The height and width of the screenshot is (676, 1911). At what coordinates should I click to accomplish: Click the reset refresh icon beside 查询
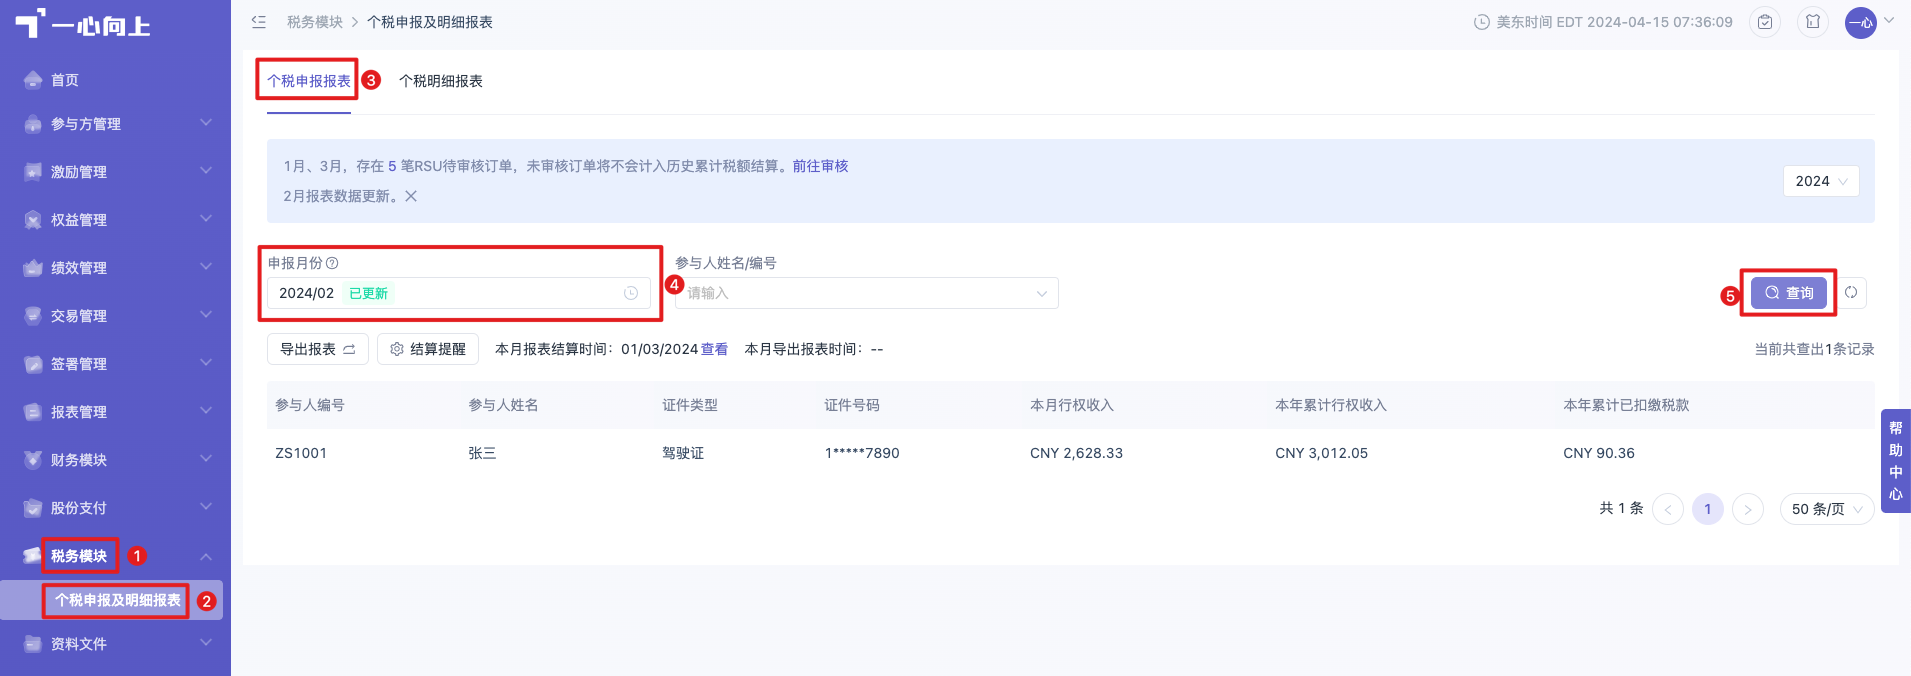[1851, 292]
